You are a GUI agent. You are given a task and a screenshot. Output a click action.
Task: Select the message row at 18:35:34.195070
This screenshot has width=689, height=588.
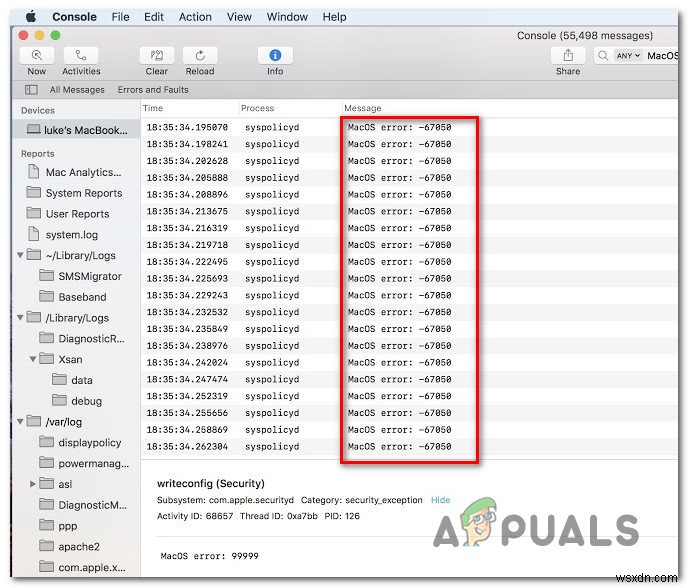click(x=409, y=127)
